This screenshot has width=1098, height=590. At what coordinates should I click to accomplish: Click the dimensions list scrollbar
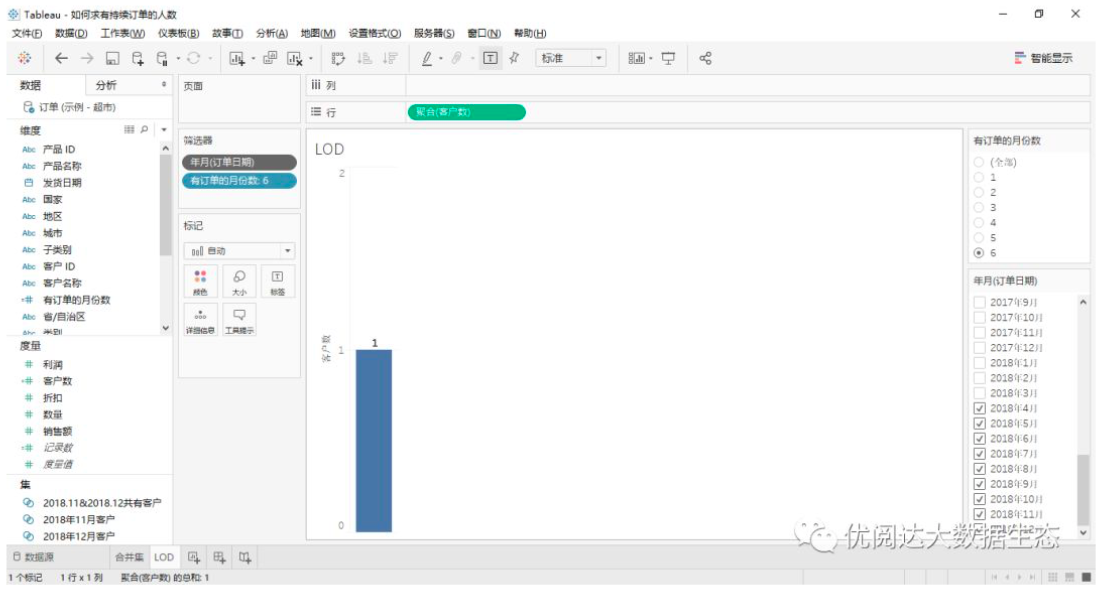pos(165,204)
